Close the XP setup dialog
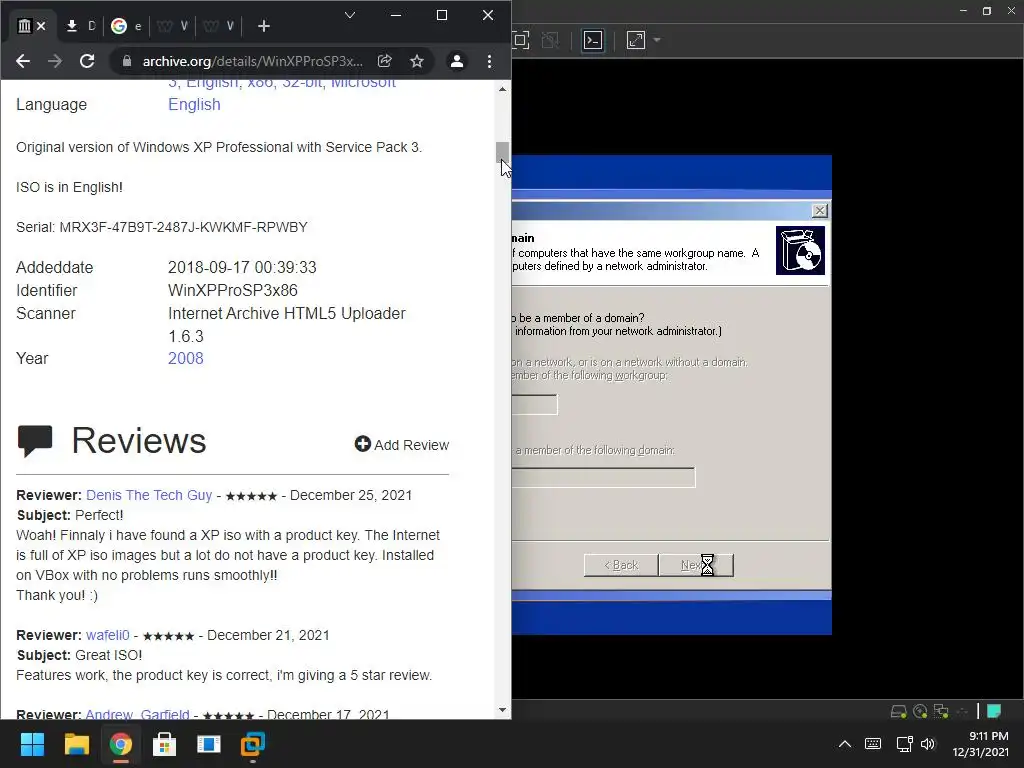The height and width of the screenshot is (768, 1024). click(x=820, y=210)
